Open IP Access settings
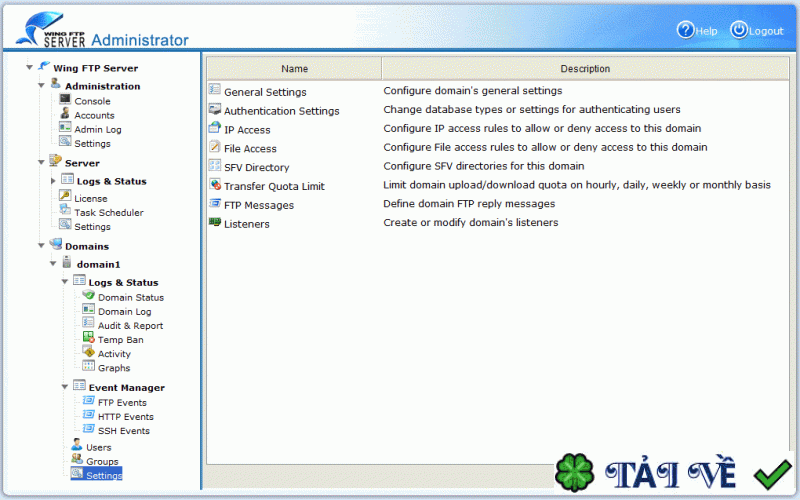This screenshot has height=500, width=800. tap(247, 130)
